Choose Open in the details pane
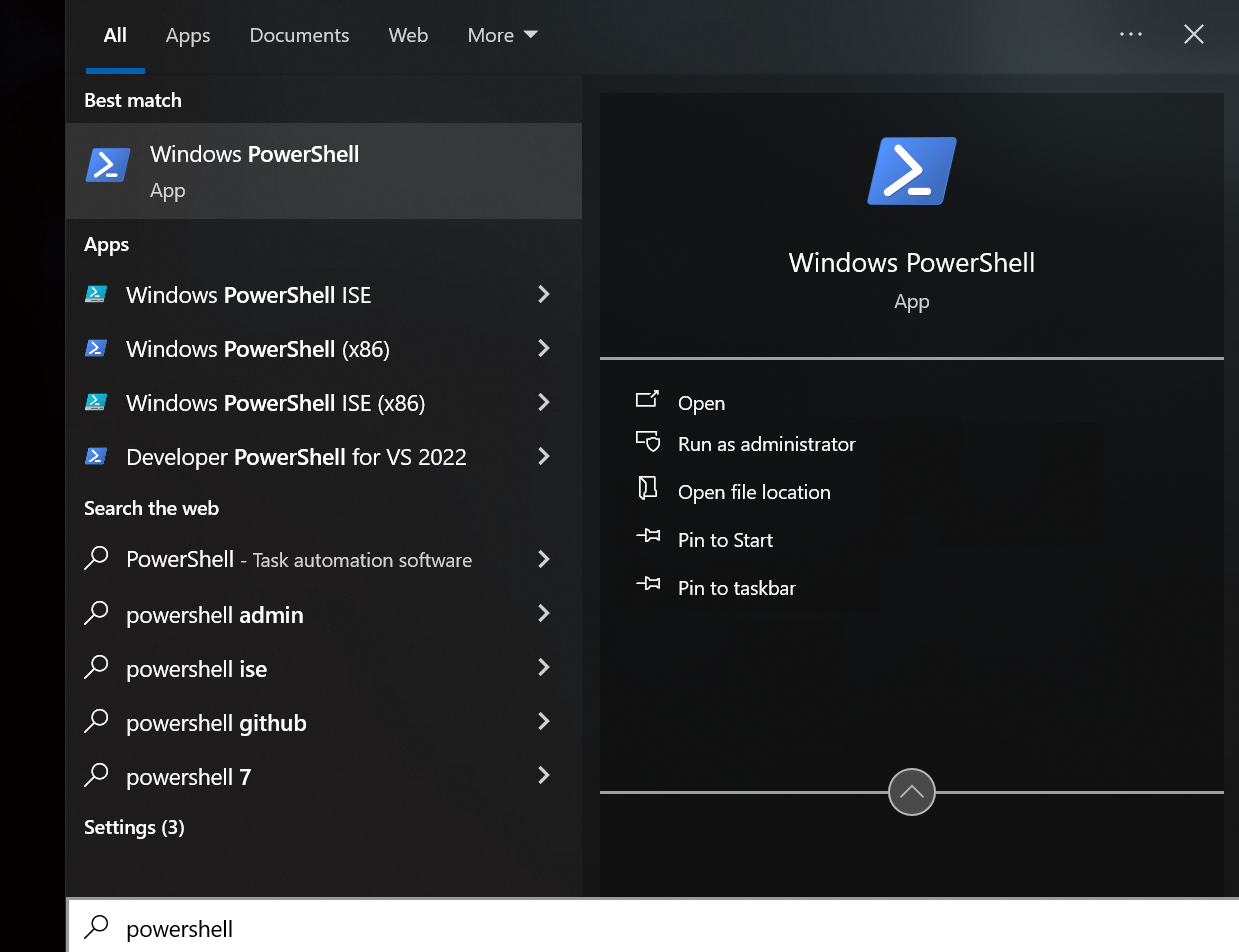This screenshot has width=1239, height=952. [x=701, y=403]
